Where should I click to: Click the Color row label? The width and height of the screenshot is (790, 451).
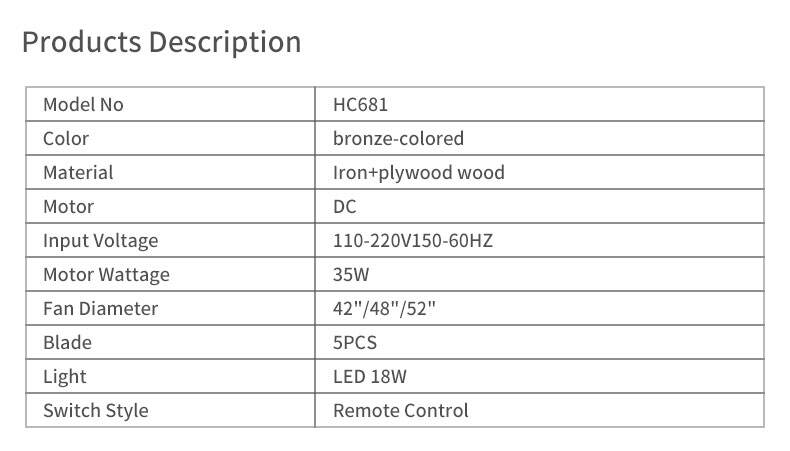click(x=66, y=139)
